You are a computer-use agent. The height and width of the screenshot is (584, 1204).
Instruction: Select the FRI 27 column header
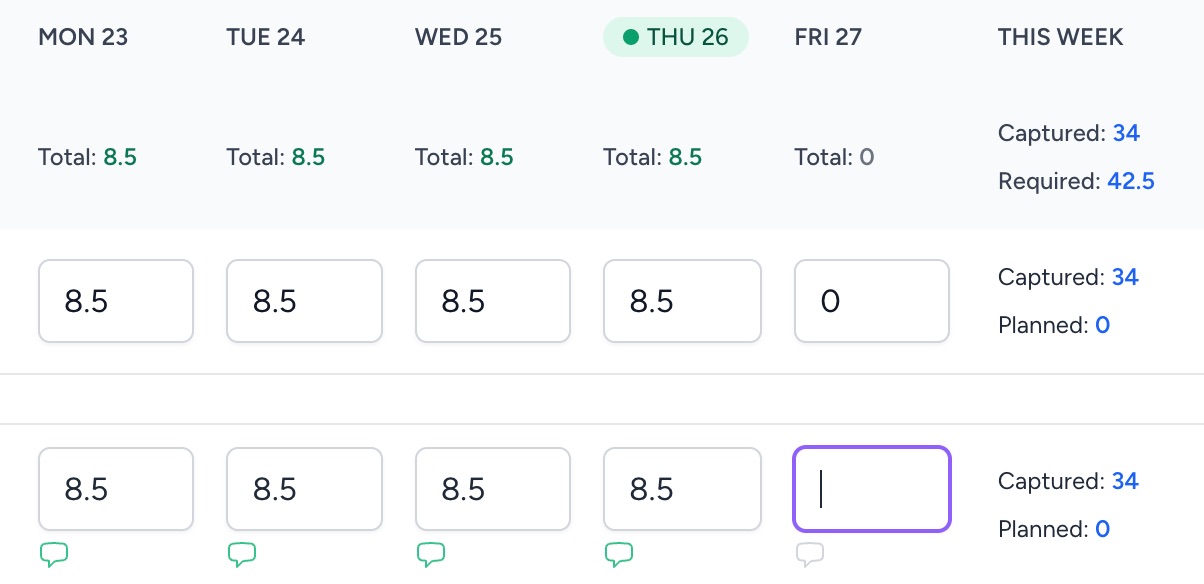point(828,37)
